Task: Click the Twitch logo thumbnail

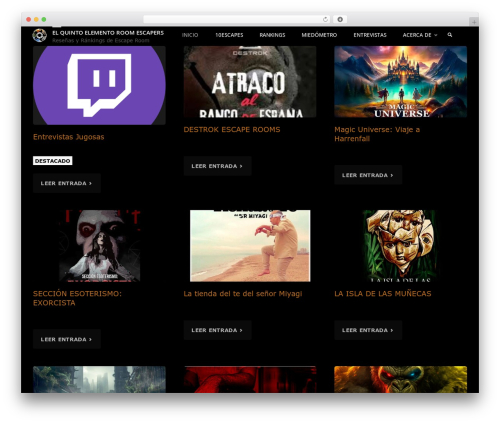Action: click(99, 85)
